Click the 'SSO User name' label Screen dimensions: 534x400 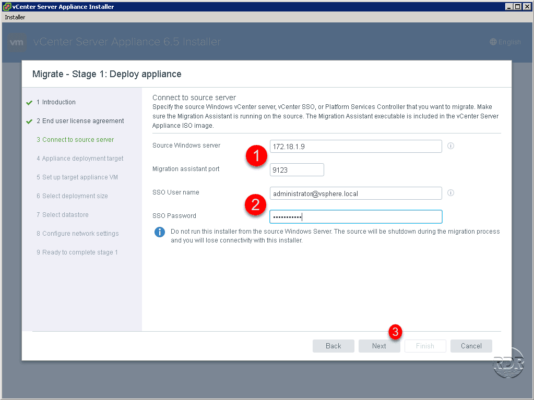[175, 192]
